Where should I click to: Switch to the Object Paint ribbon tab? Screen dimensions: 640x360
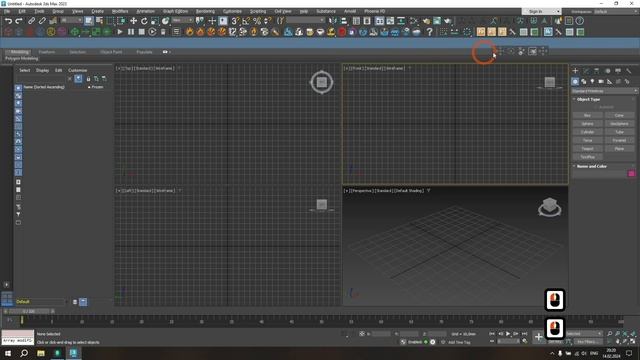pyautogui.click(x=111, y=52)
